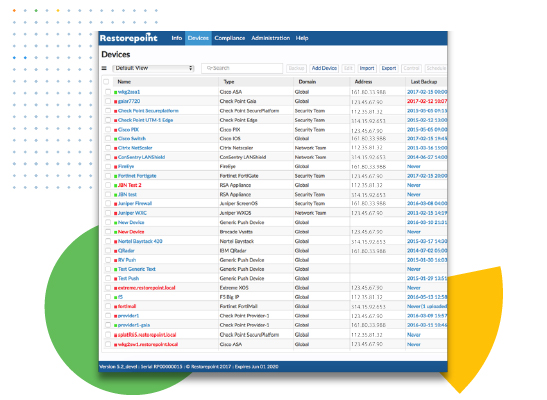The image size is (547, 400).
Task: Click the Type cell reading 'F5 Big IP'
Action: point(229,297)
